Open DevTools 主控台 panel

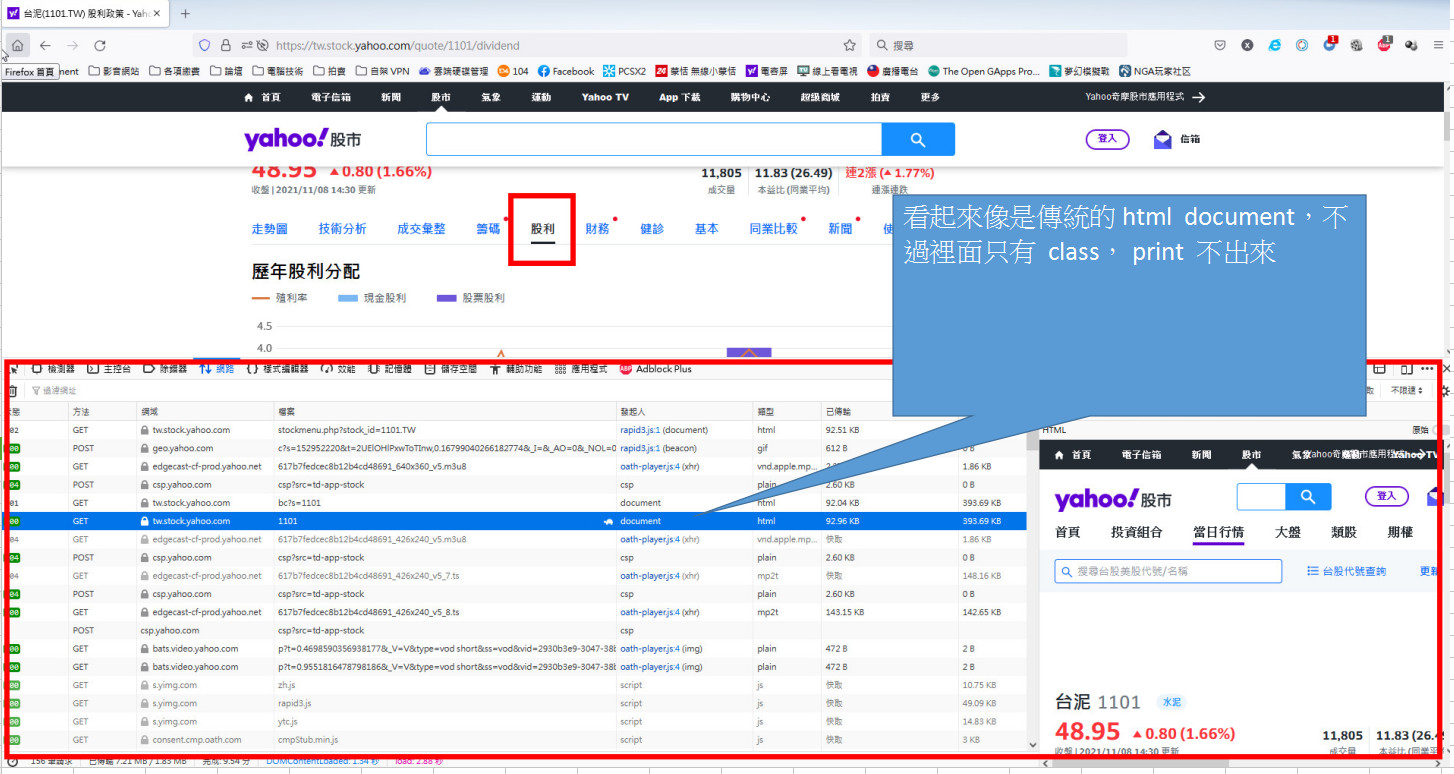click(x=109, y=369)
